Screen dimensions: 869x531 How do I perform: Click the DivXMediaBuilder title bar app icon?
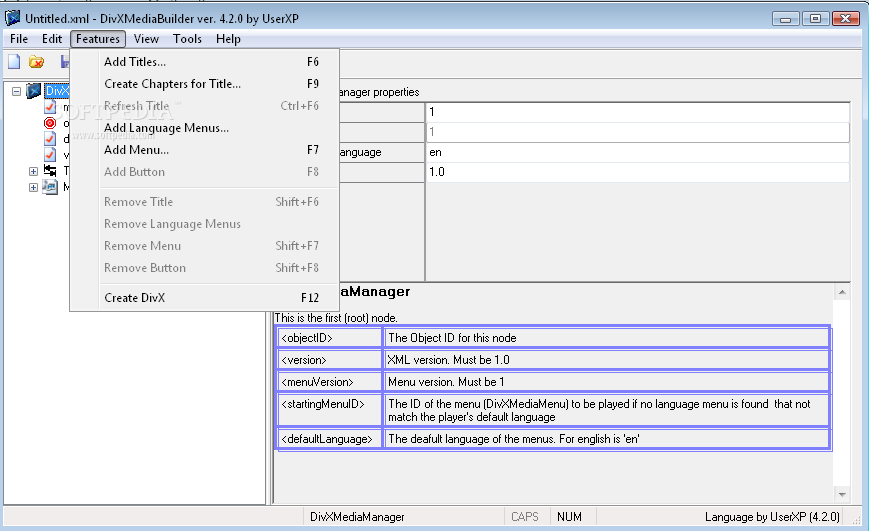coord(12,18)
